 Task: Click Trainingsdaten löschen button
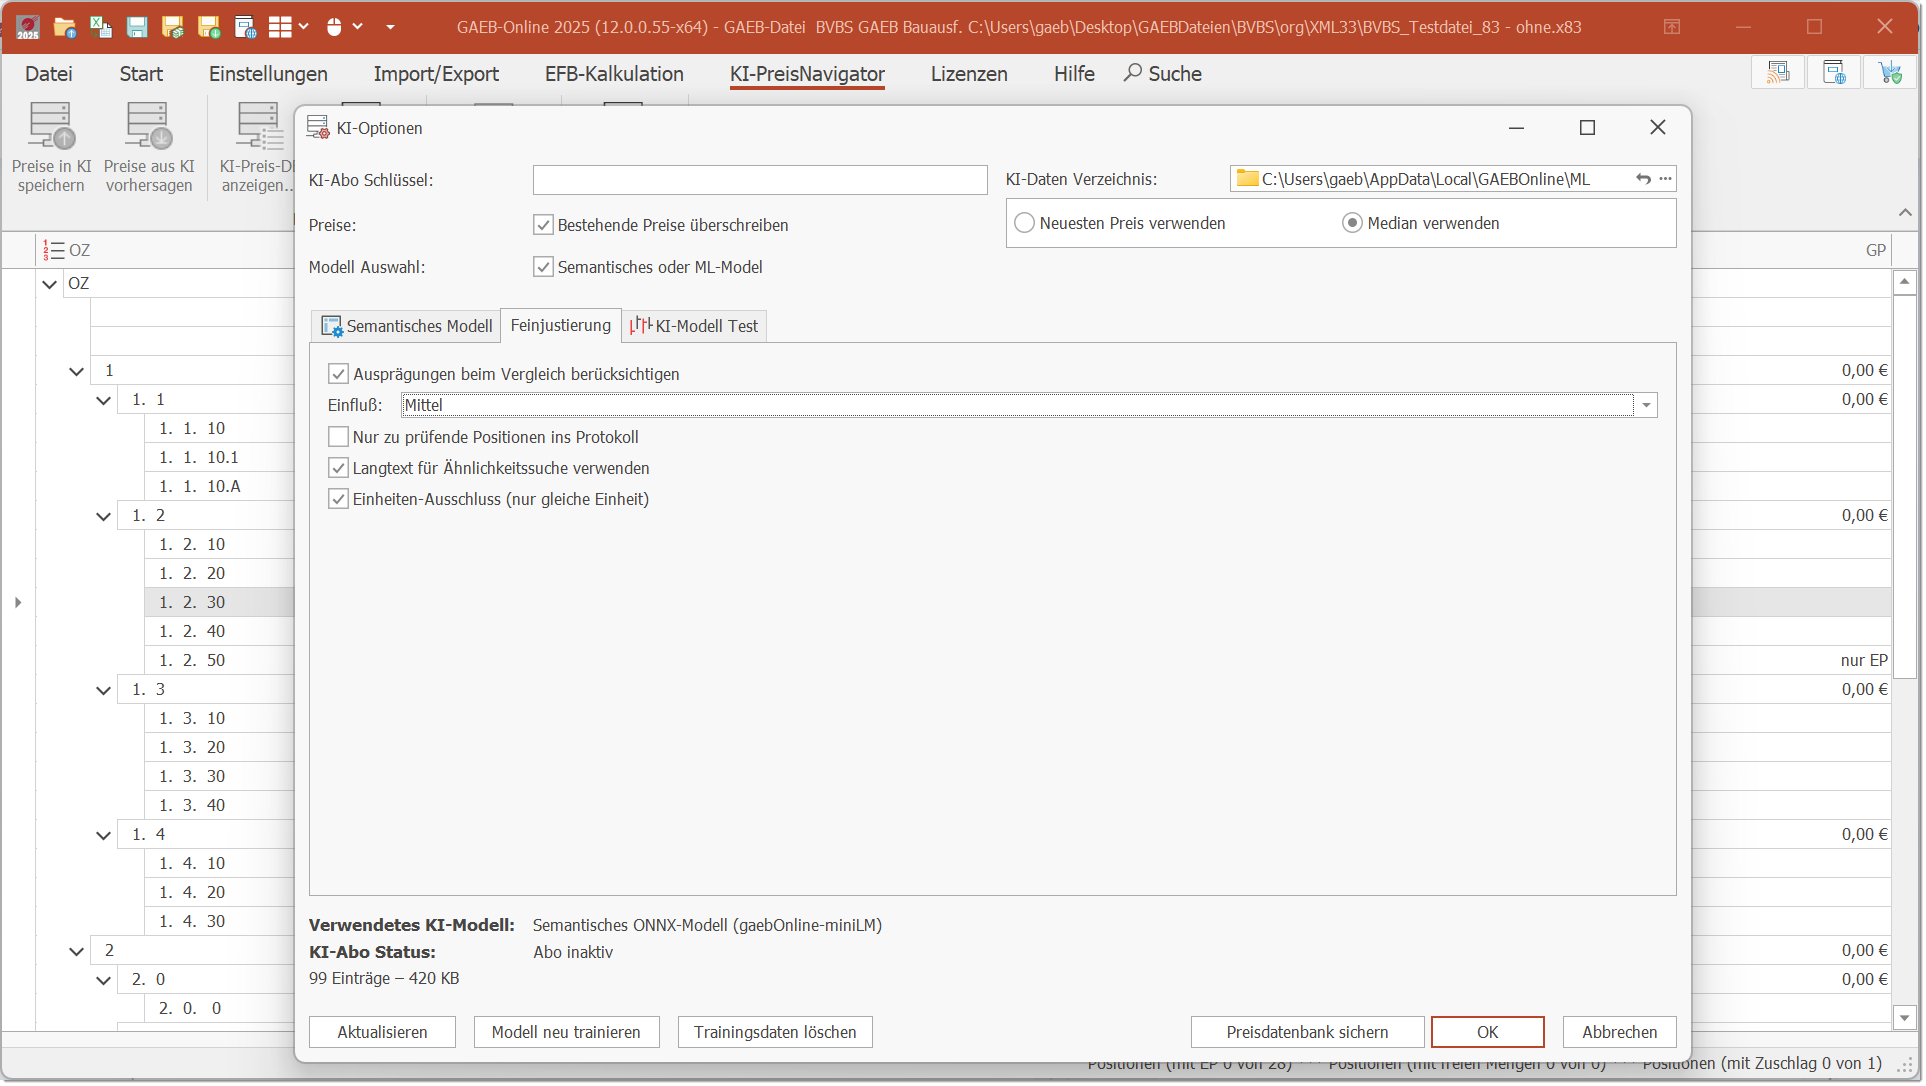click(x=775, y=1033)
